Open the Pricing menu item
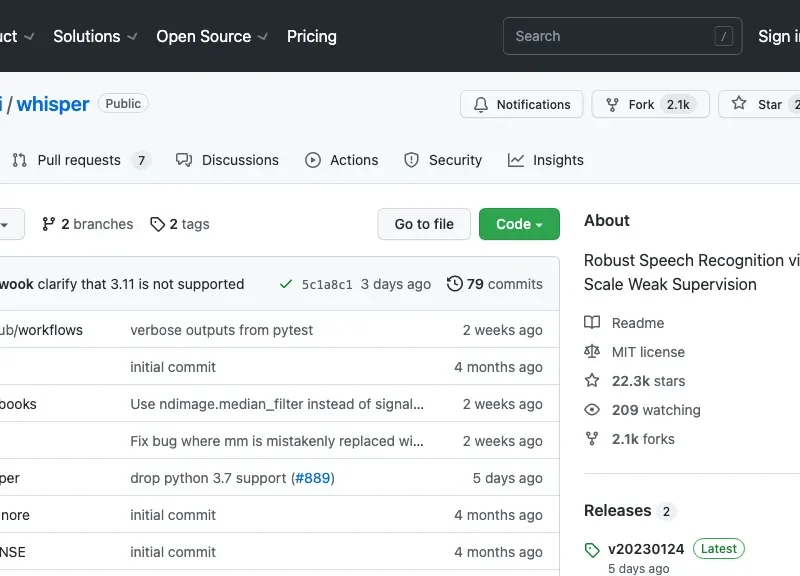This screenshot has height=576, width=800. coord(312,36)
